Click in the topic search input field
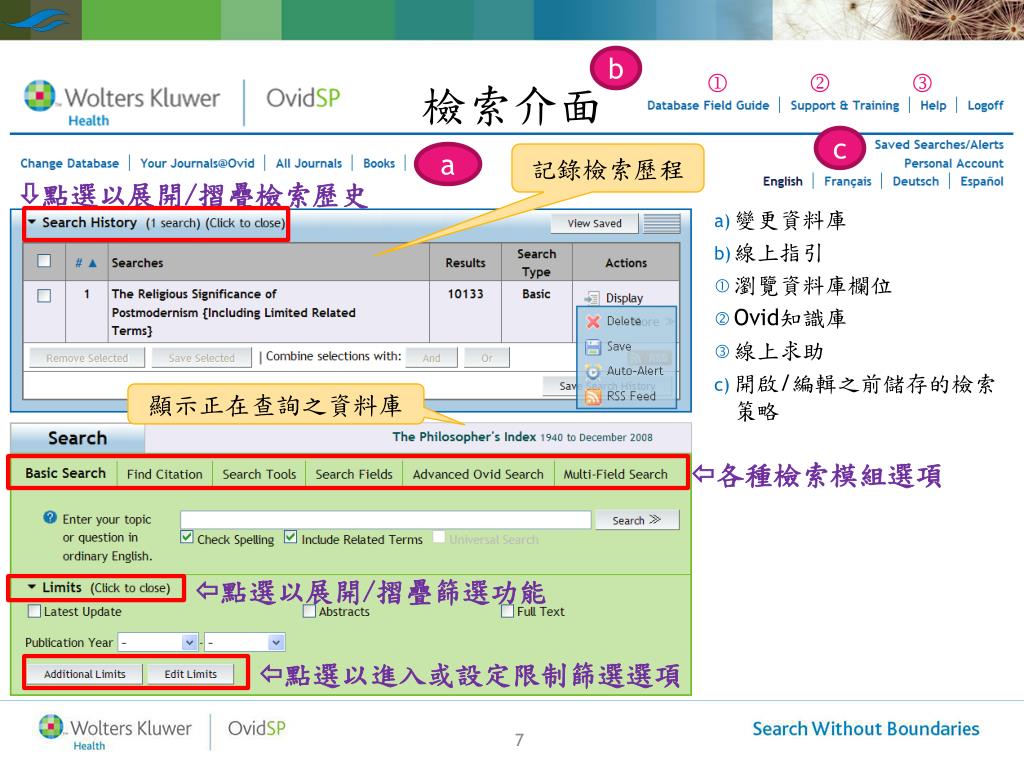This screenshot has width=1024, height=768. pos(385,520)
